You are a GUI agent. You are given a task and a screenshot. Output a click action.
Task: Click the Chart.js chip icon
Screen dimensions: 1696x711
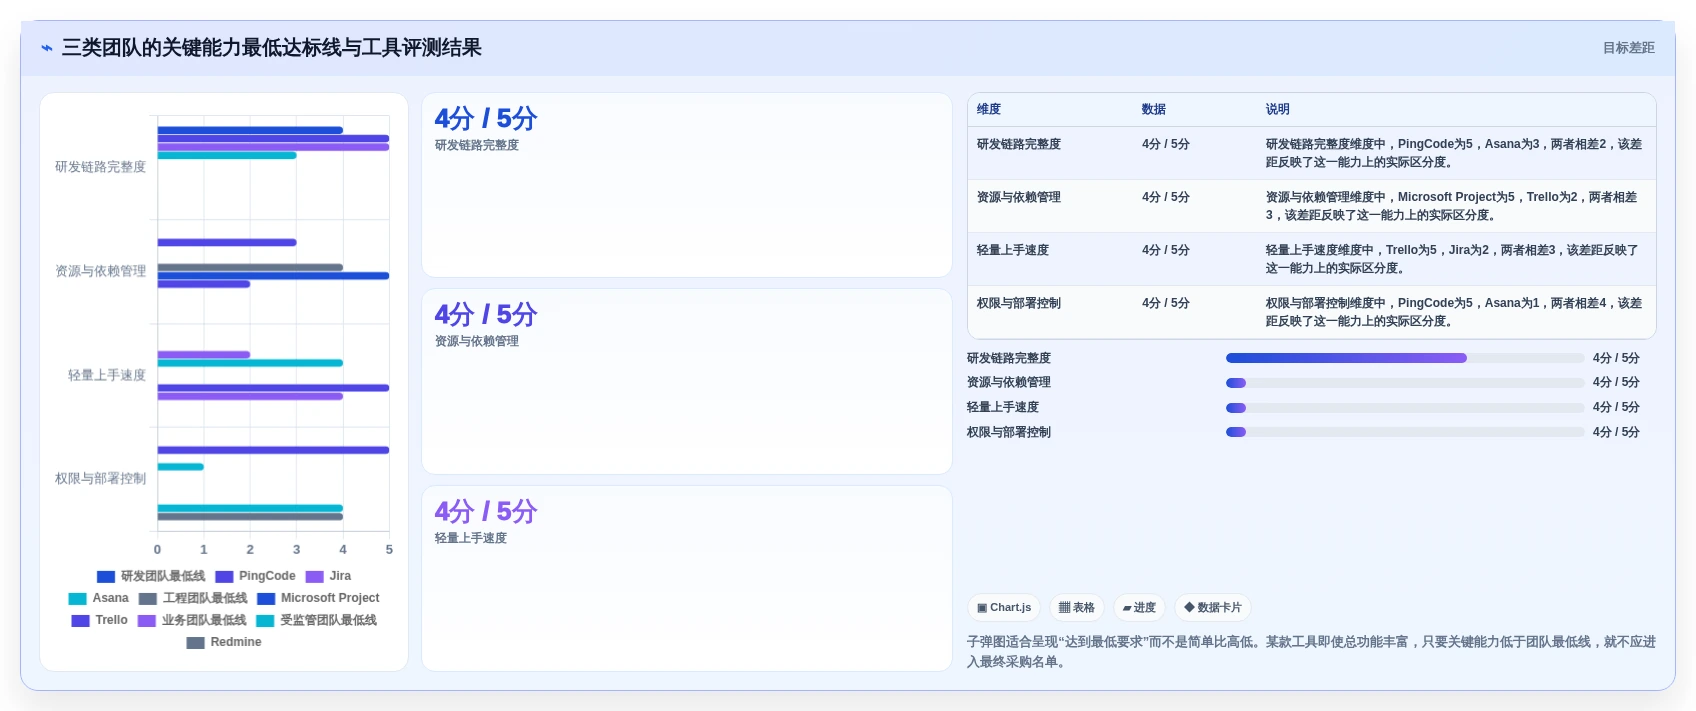tap(982, 608)
